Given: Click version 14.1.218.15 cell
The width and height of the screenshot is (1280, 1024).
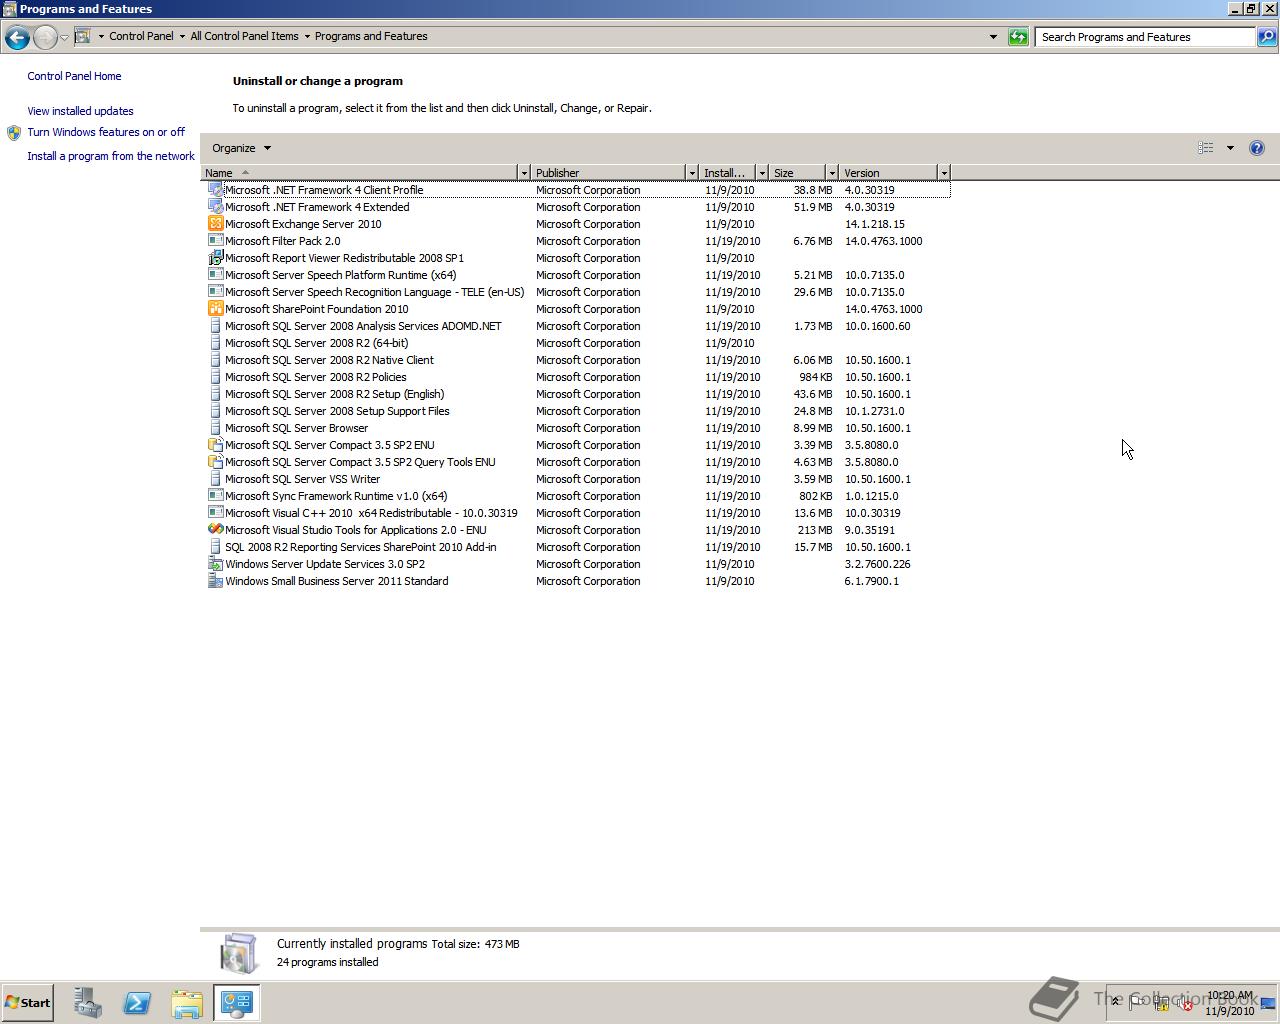Looking at the screenshot, I should pyautogui.click(x=874, y=224).
